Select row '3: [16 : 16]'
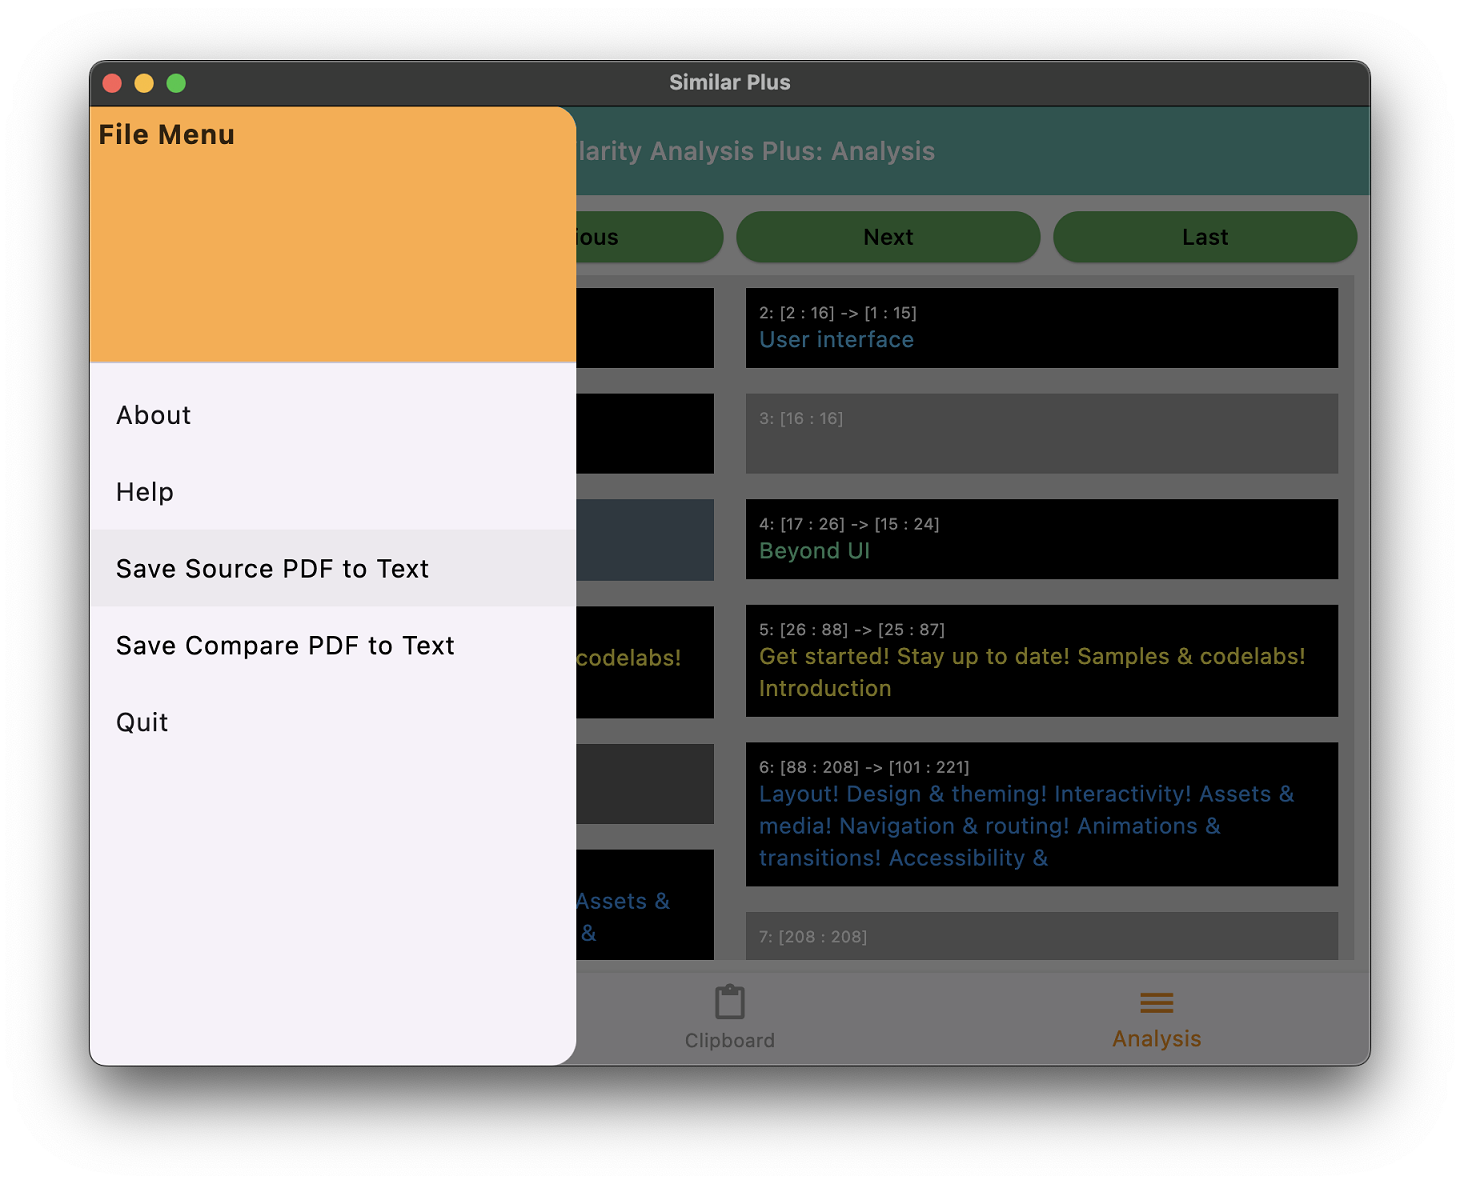 click(x=1042, y=433)
